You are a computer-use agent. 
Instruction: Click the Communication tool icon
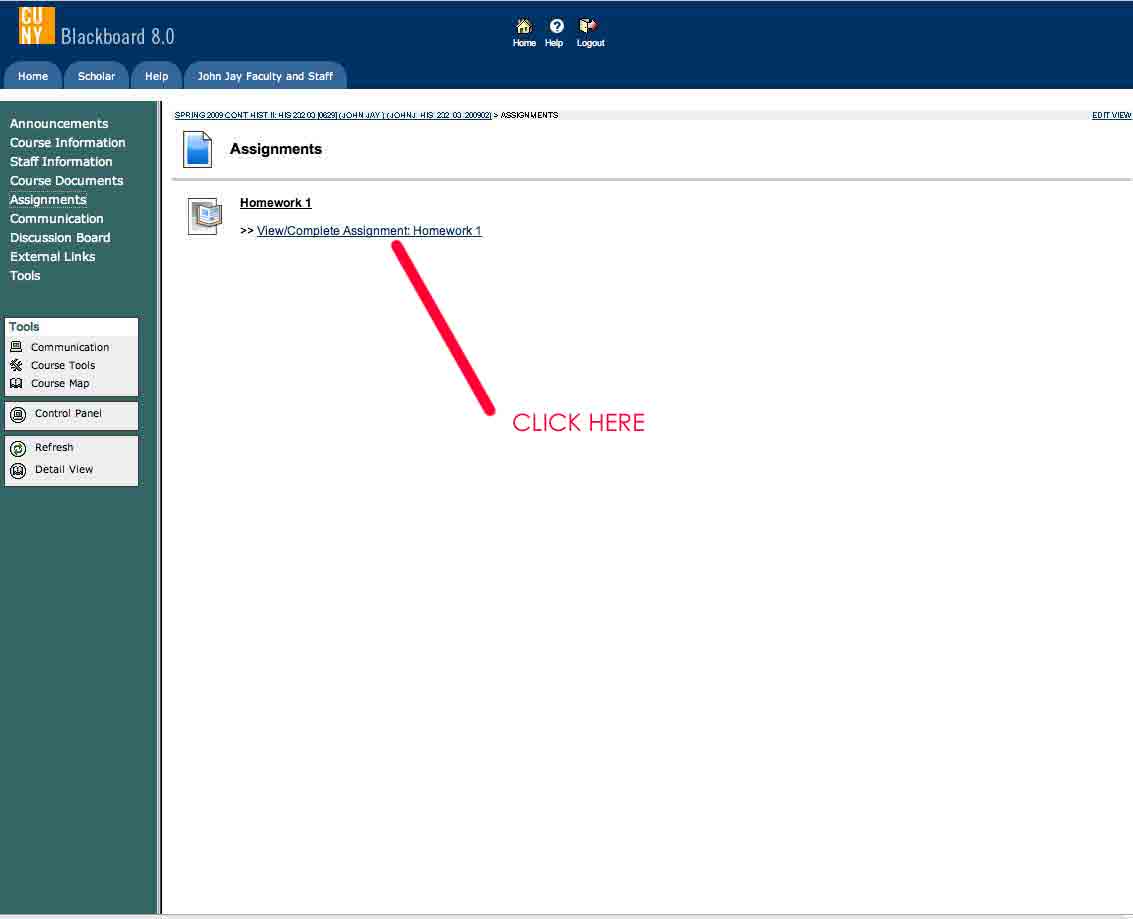click(x=16, y=347)
